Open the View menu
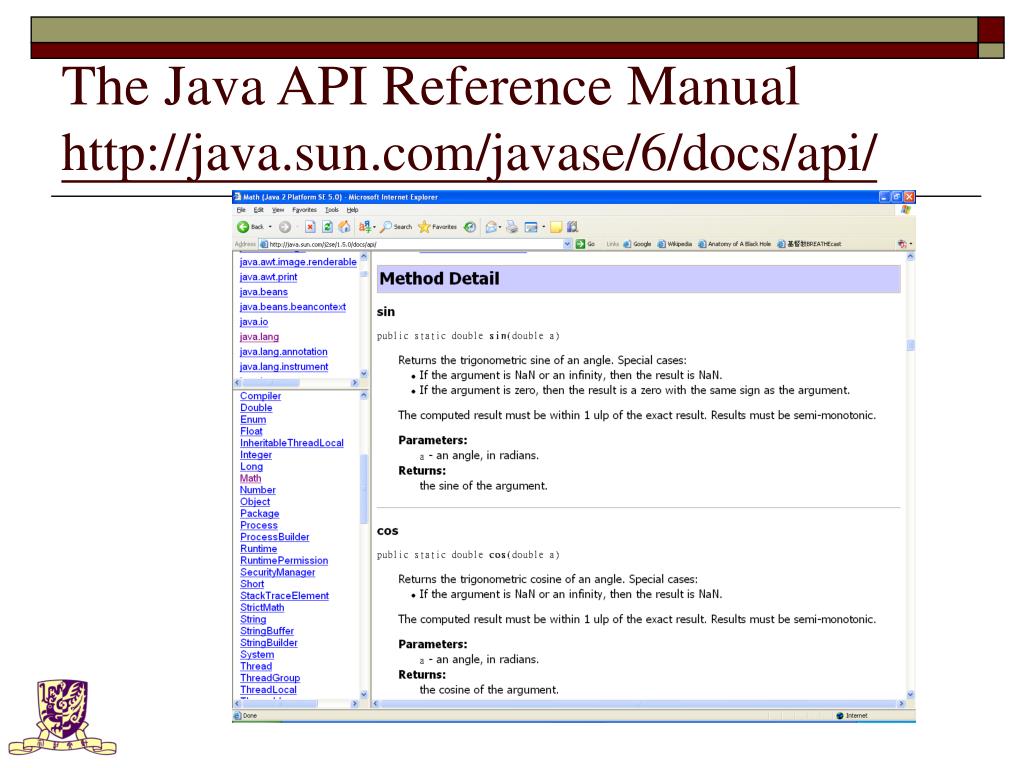The image size is (1024, 768). click(x=278, y=210)
